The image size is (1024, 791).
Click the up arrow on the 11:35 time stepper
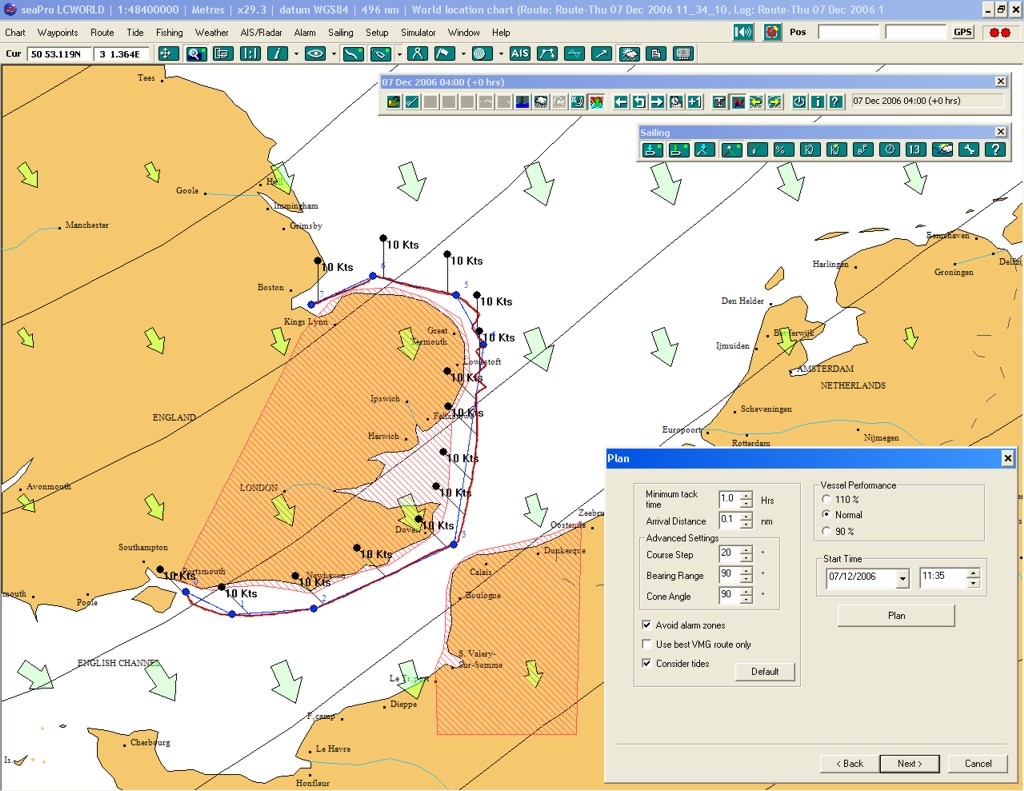pyautogui.click(x=973, y=572)
